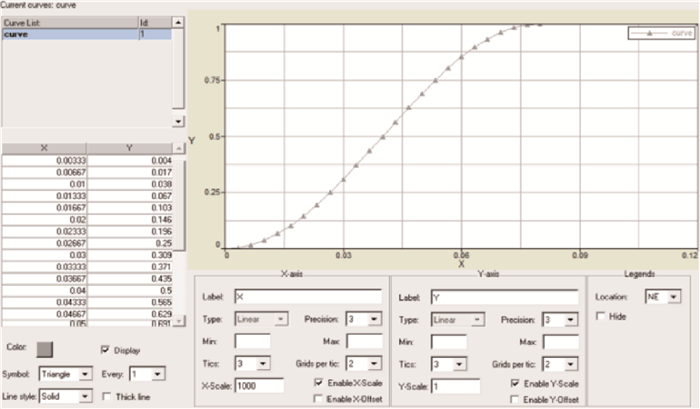Toggle the Enable Y-Scale checkbox
The image size is (700, 409).
516,383
